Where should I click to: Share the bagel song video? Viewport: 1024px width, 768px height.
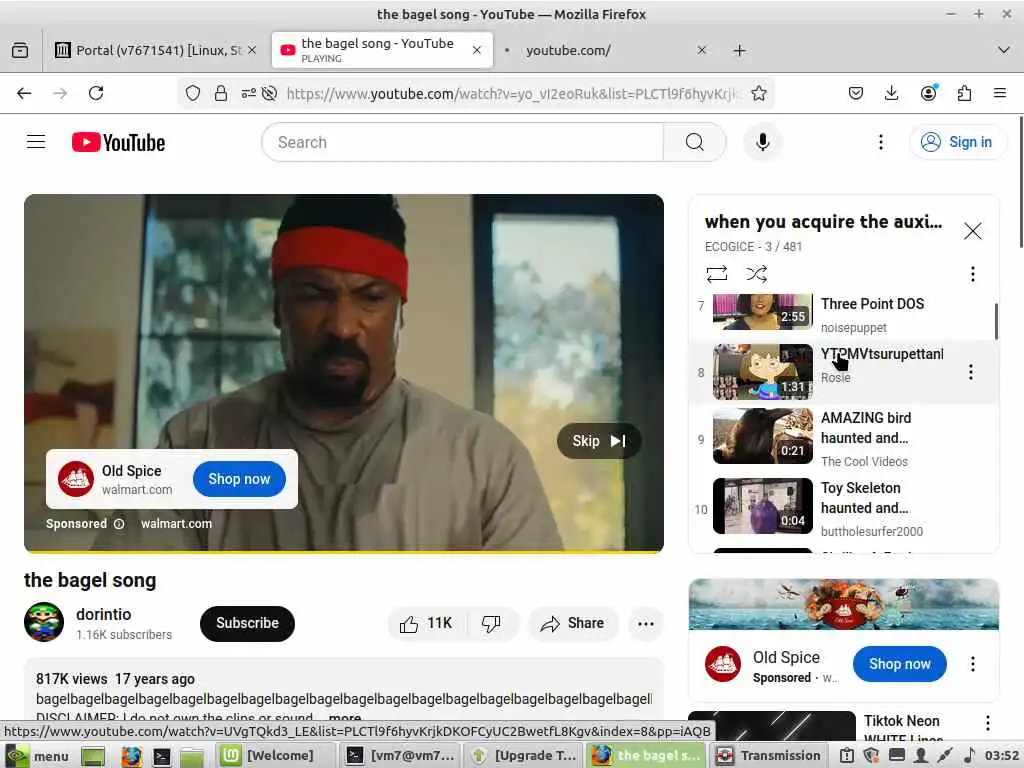[x=573, y=624]
